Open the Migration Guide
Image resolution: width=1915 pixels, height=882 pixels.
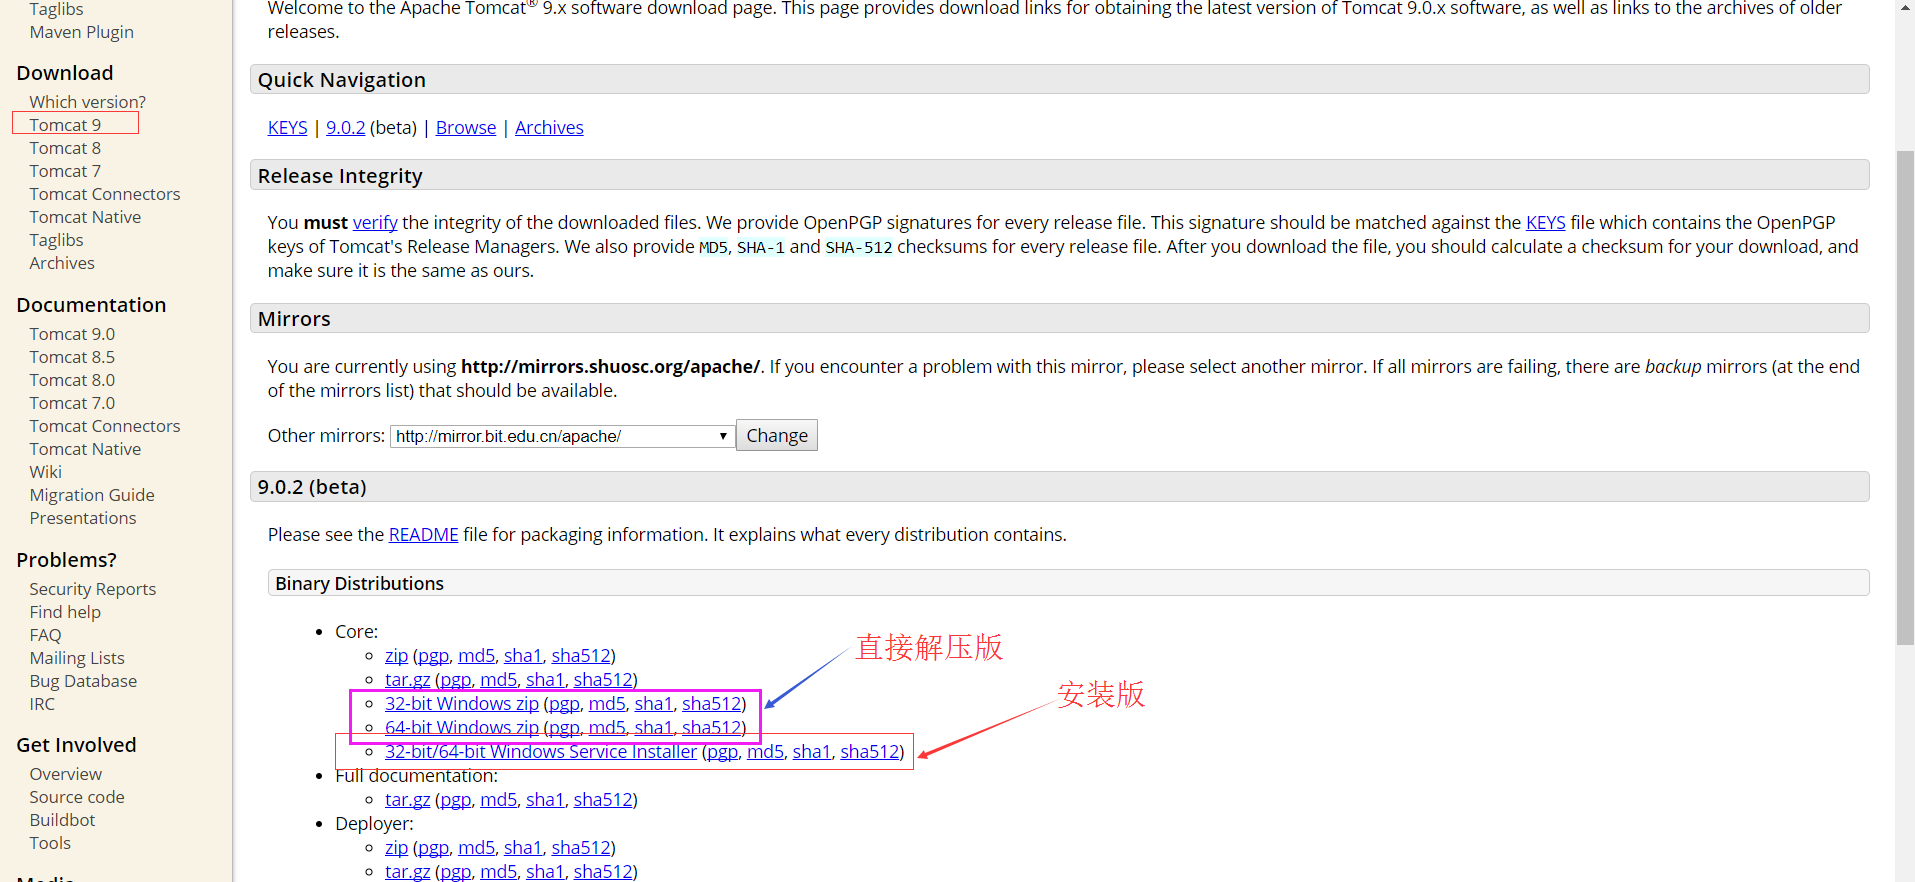92,495
